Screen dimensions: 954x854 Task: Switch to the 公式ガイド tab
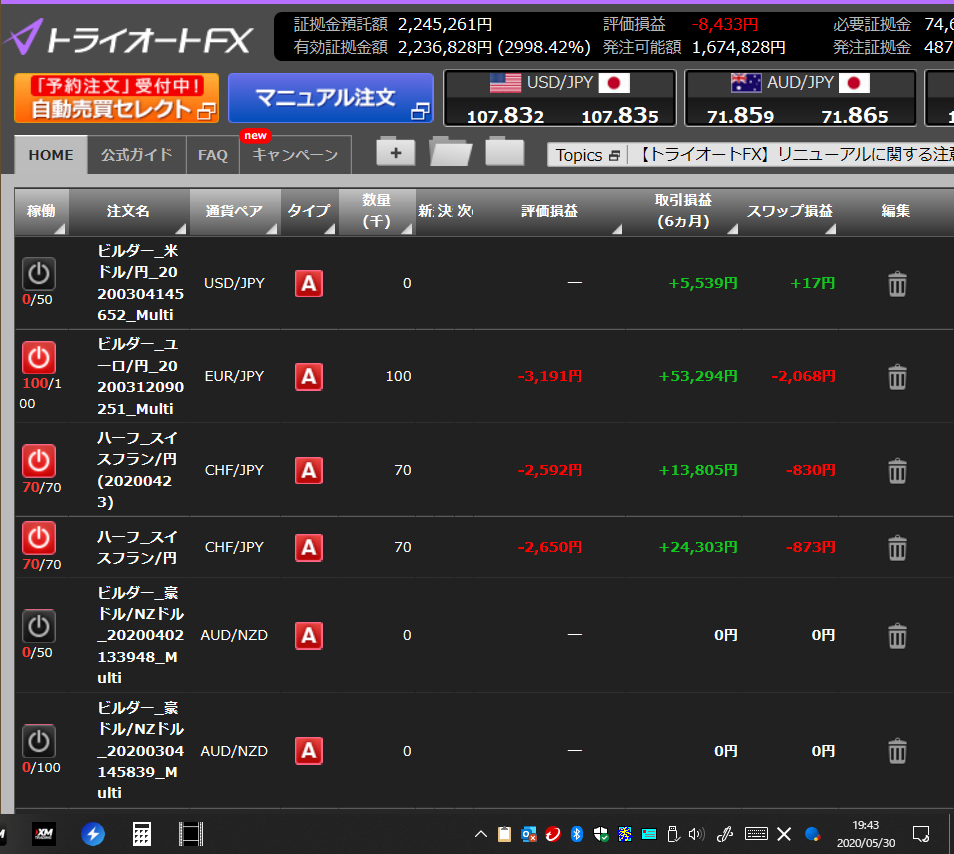click(136, 155)
